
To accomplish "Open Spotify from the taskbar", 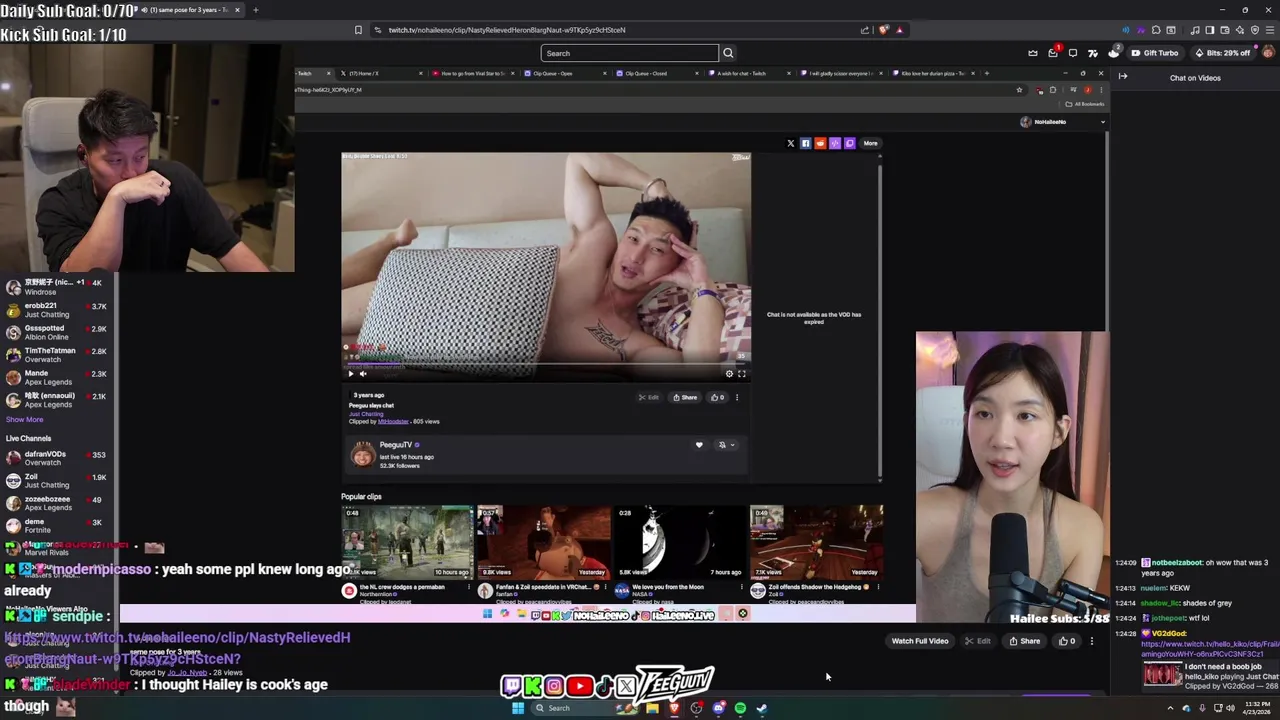I will (x=740, y=708).
